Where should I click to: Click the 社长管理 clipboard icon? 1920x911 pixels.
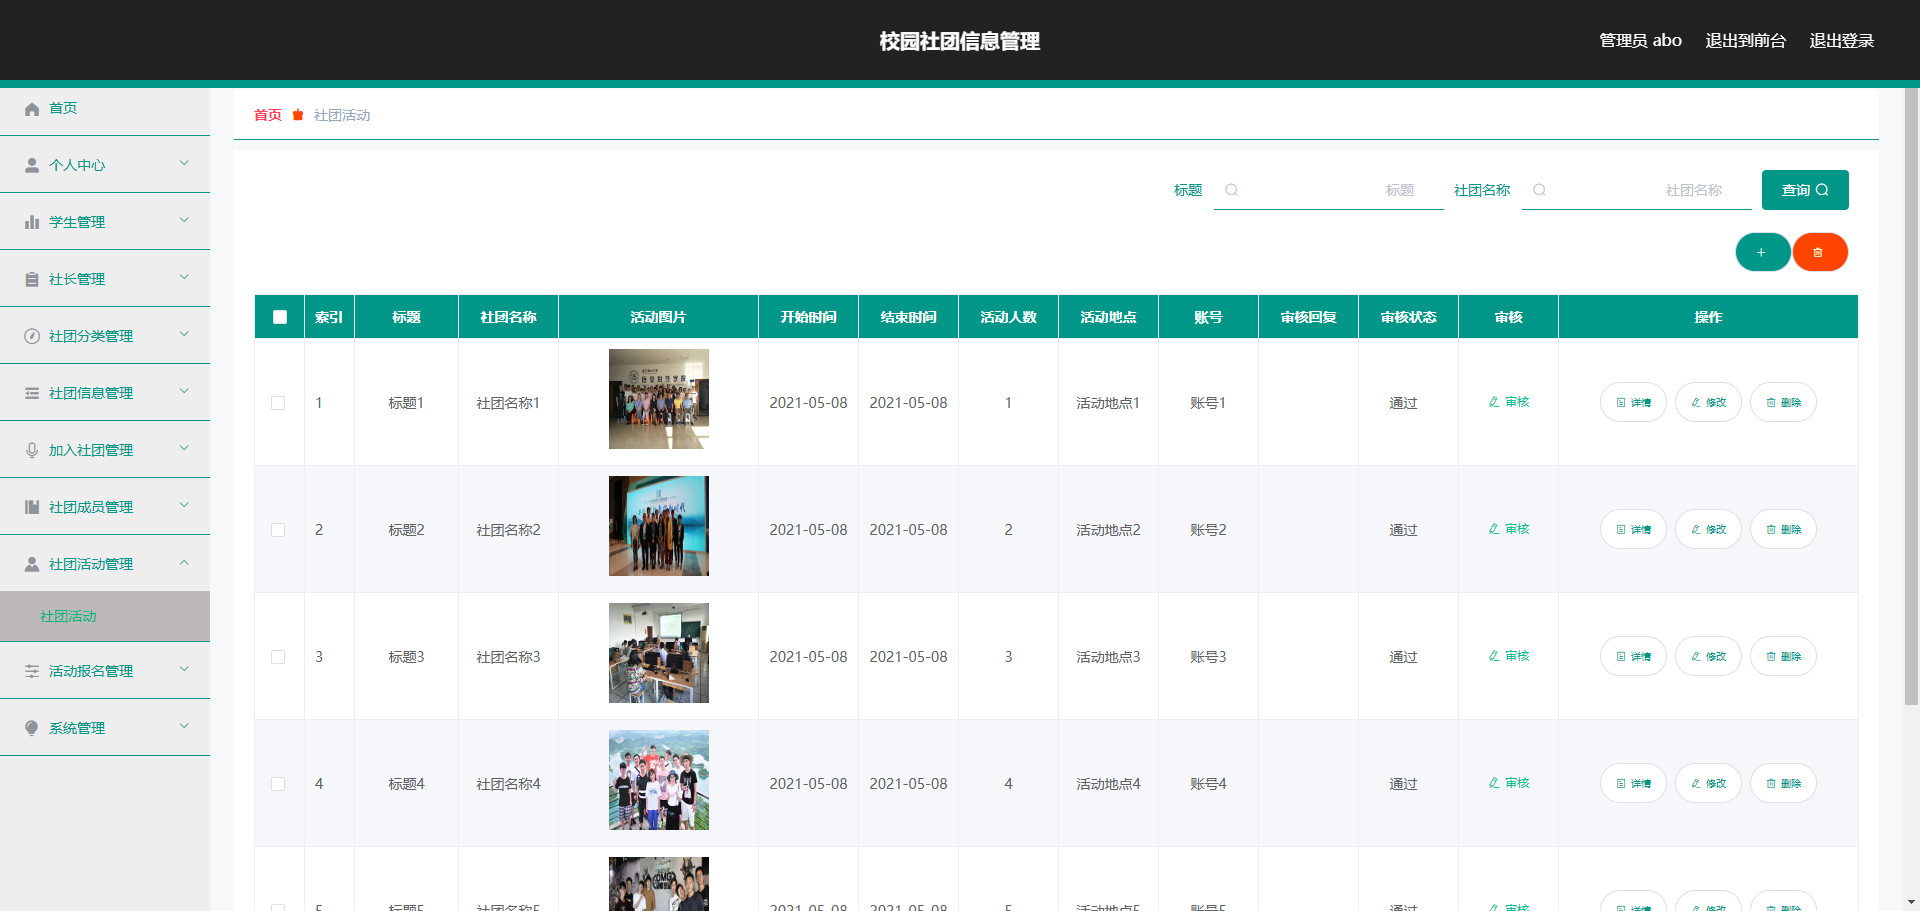32,280
